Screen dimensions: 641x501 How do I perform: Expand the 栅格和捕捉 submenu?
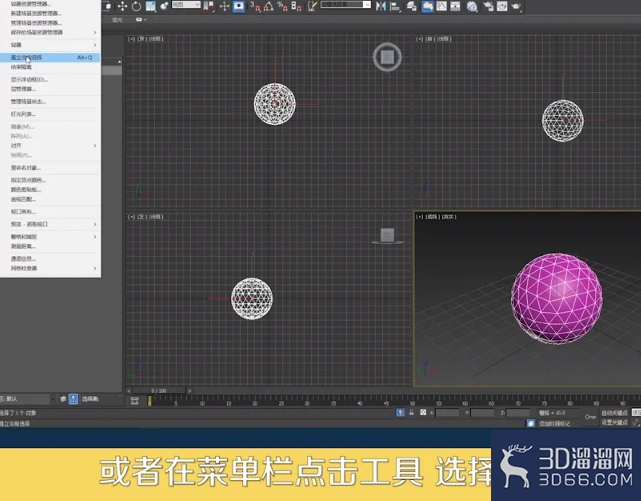pyautogui.click(x=51, y=237)
